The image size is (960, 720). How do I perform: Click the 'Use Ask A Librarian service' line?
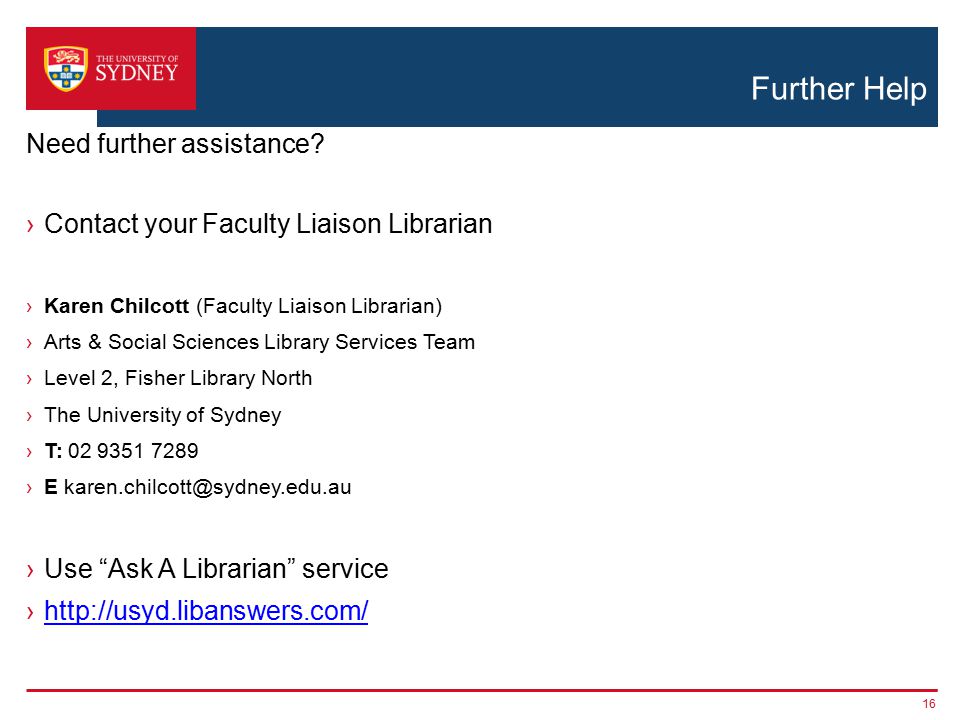[216, 569]
